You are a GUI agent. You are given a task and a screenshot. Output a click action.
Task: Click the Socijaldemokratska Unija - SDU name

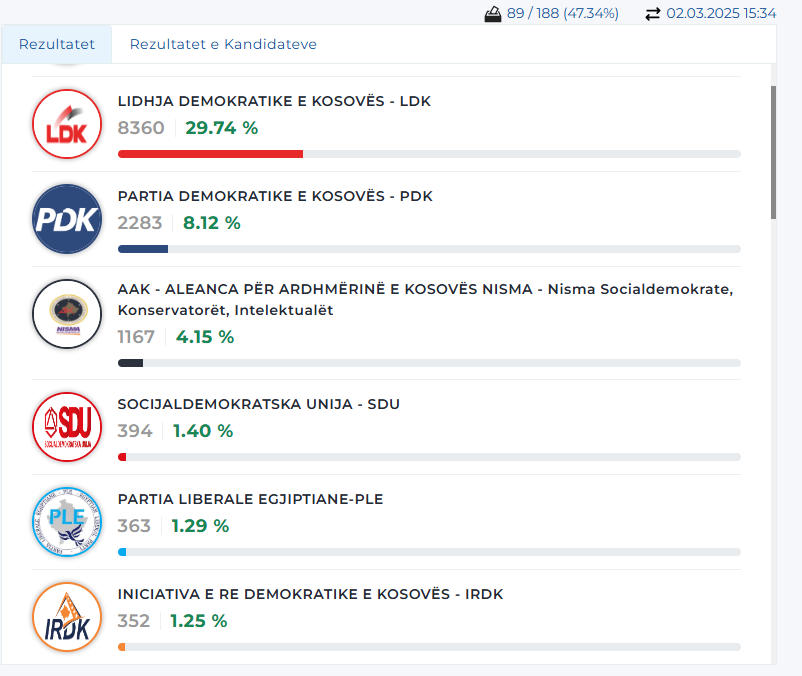[x=258, y=404]
